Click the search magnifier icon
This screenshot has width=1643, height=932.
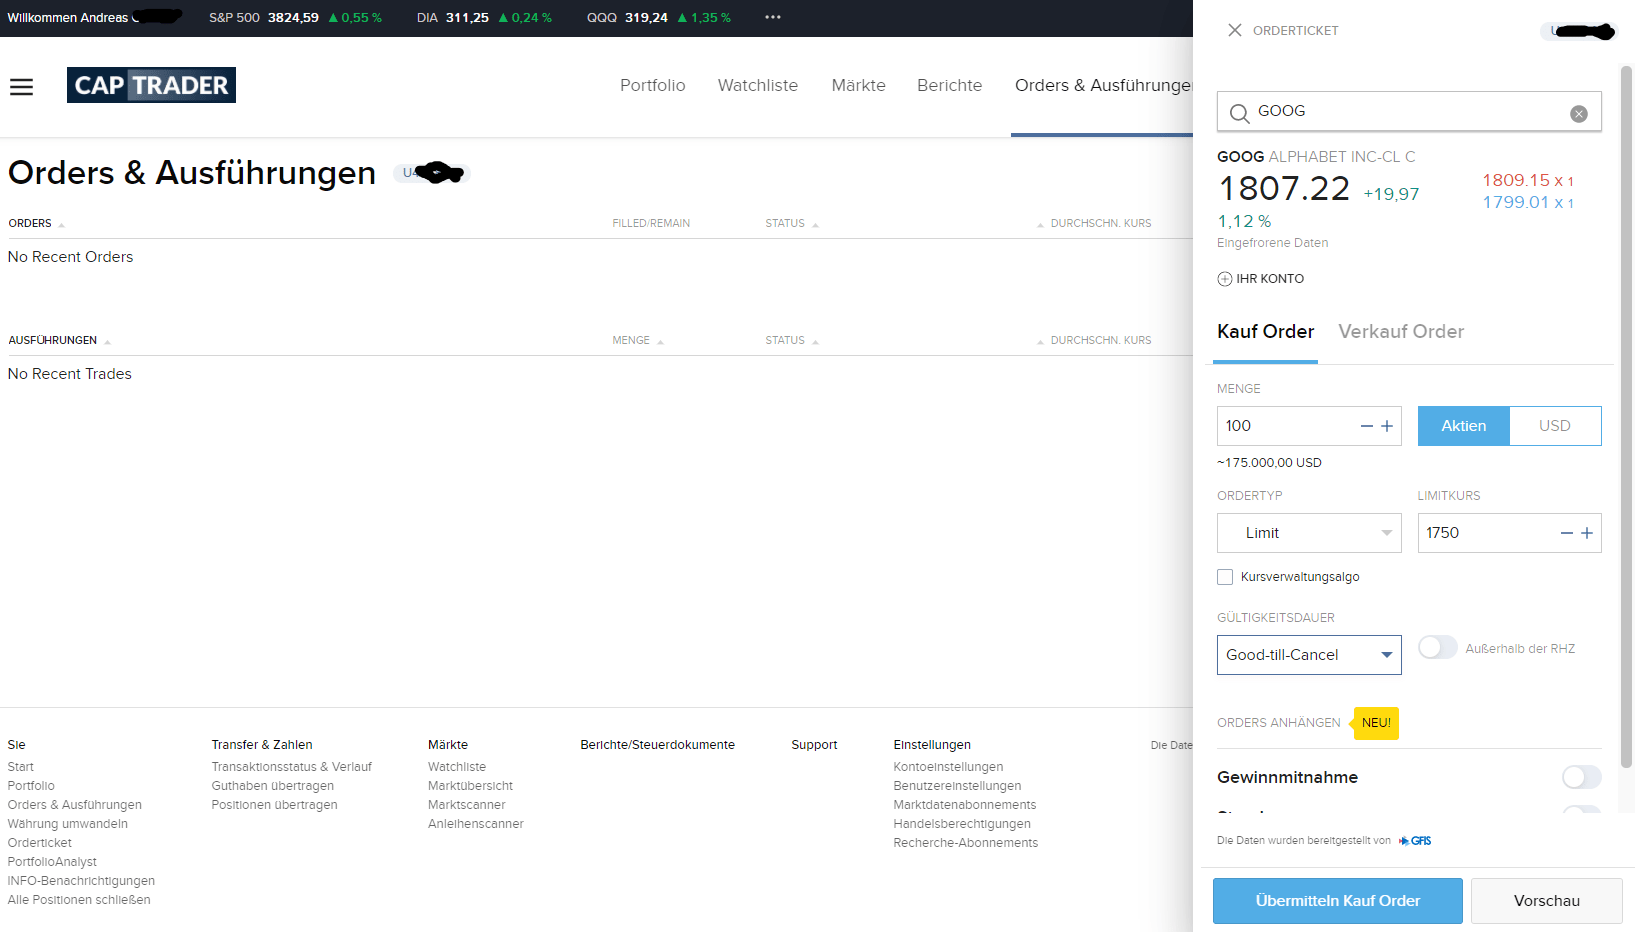[x=1239, y=113]
